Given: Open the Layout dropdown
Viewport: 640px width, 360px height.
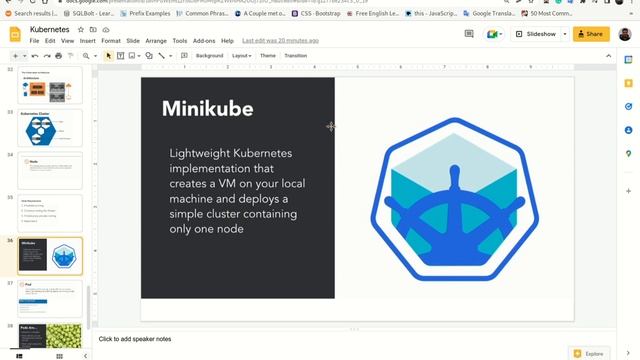Looking at the screenshot, I should point(241,56).
